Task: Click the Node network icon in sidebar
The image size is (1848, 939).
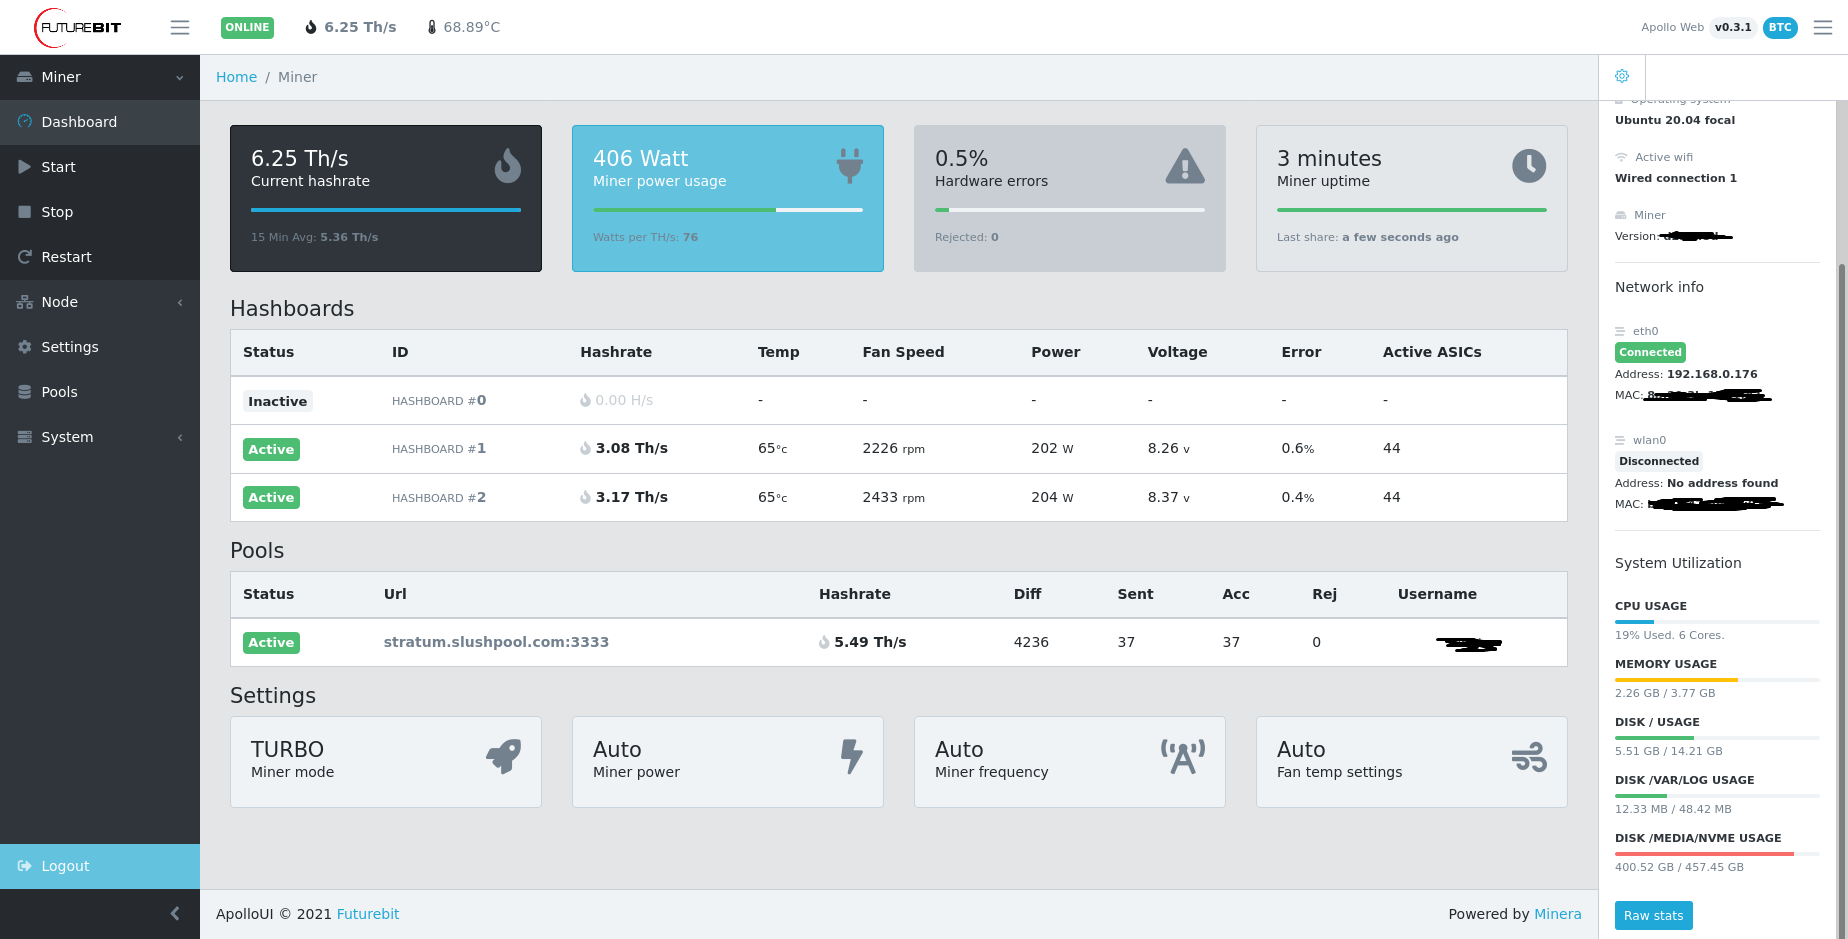Action: pos(25,301)
